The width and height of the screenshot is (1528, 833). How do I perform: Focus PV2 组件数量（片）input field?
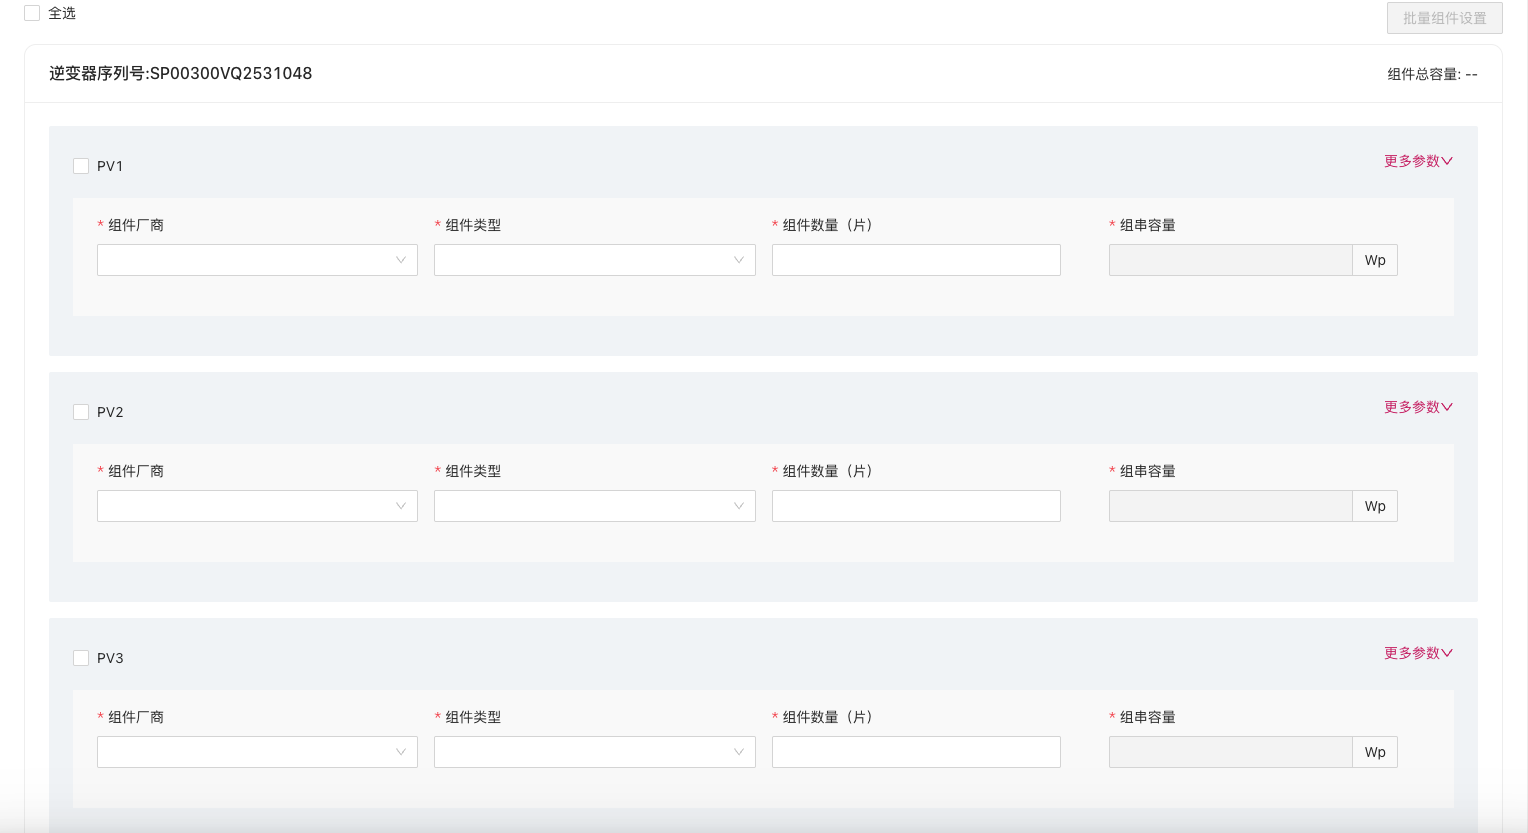(x=916, y=506)
